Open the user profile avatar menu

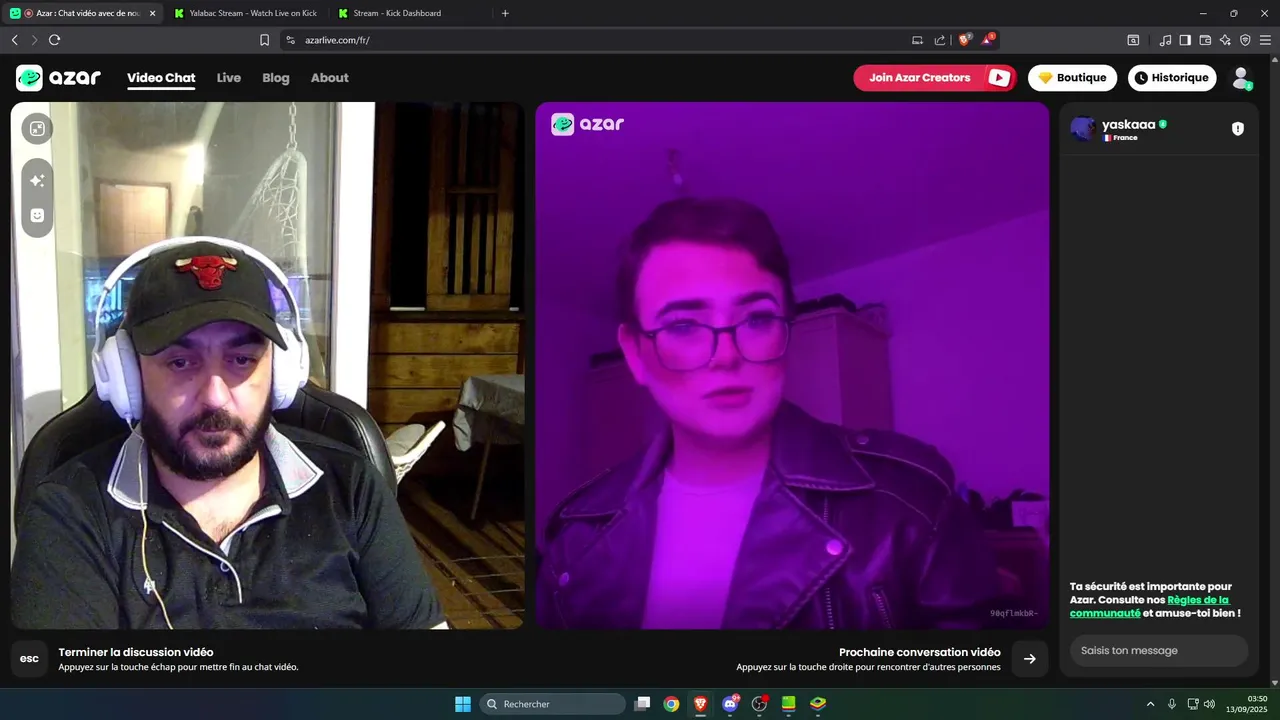(1241, 78)
